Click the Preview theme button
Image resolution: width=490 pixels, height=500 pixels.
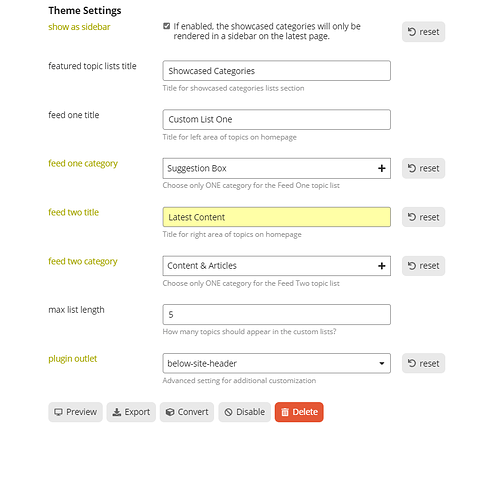click(75, 412)
